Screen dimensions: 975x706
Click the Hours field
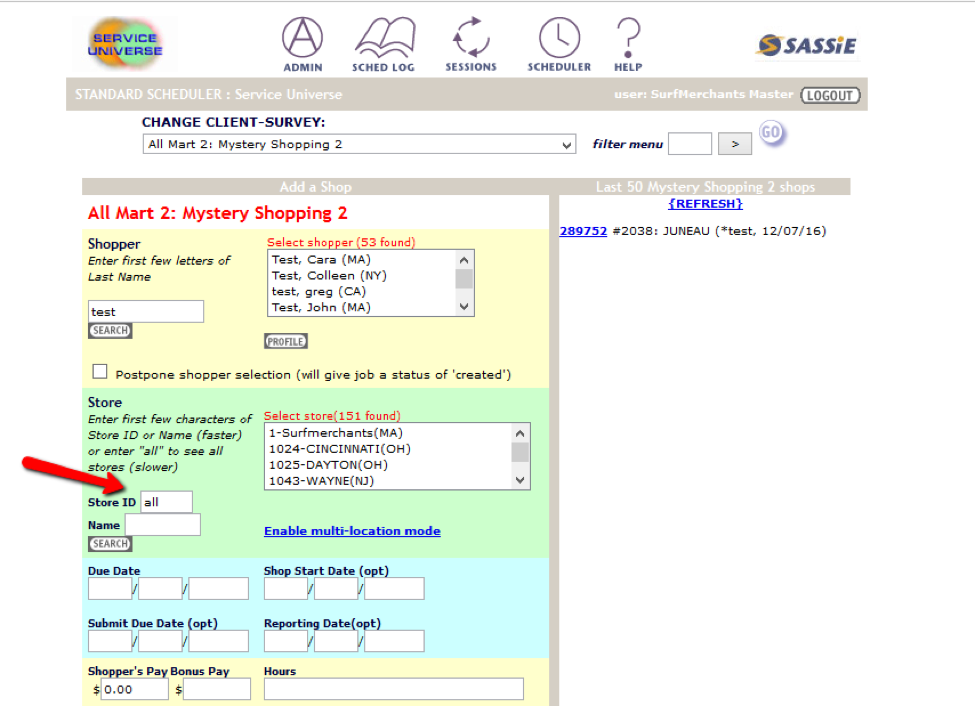(394, 689)
